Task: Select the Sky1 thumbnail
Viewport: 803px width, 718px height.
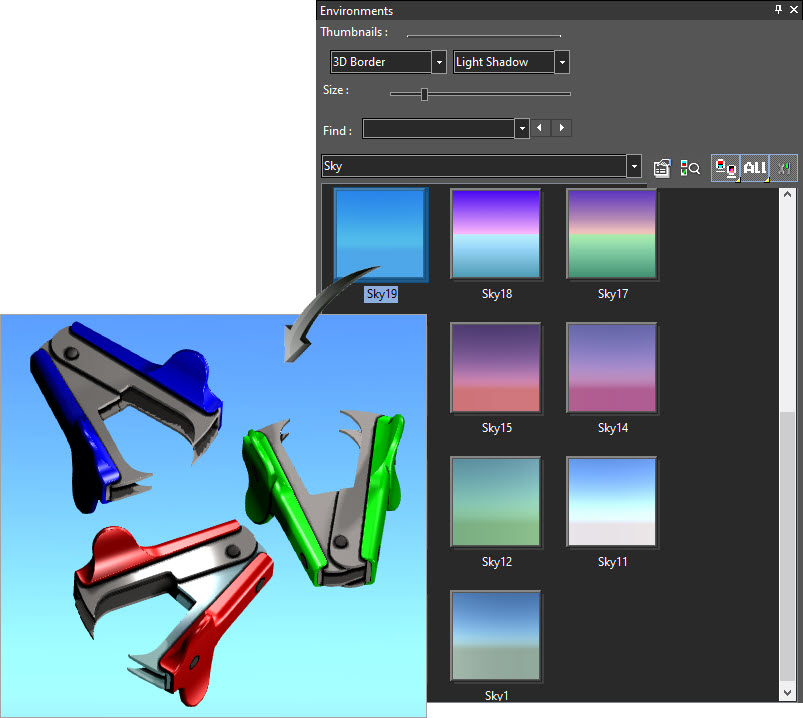Action: [496, 636]
